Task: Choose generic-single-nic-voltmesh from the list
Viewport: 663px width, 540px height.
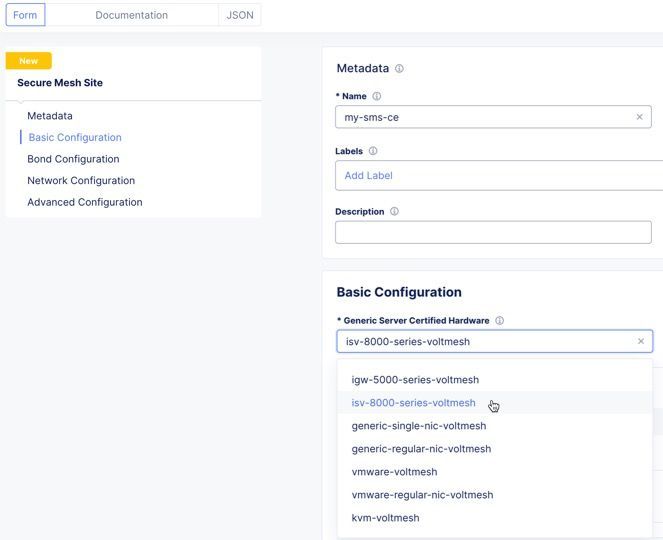Action: pyautogui.click(x=421, y=426)
